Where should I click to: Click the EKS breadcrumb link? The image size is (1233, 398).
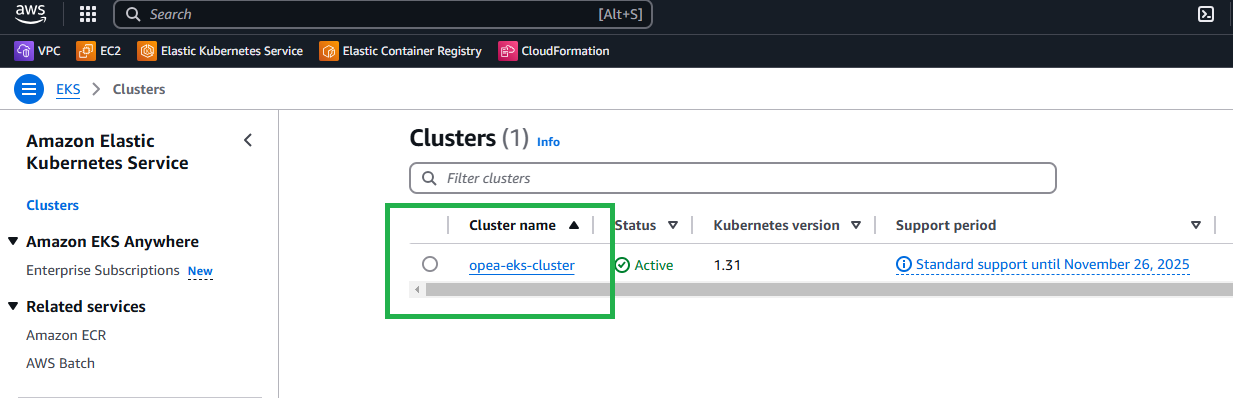pyautogui.click(x=68, y=89)
